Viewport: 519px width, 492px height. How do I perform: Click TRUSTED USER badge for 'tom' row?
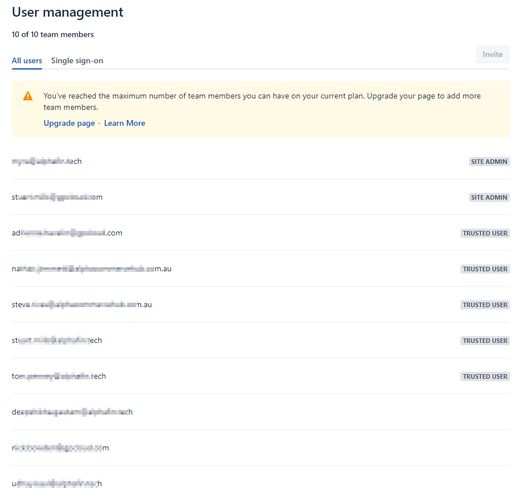[485, 376]
